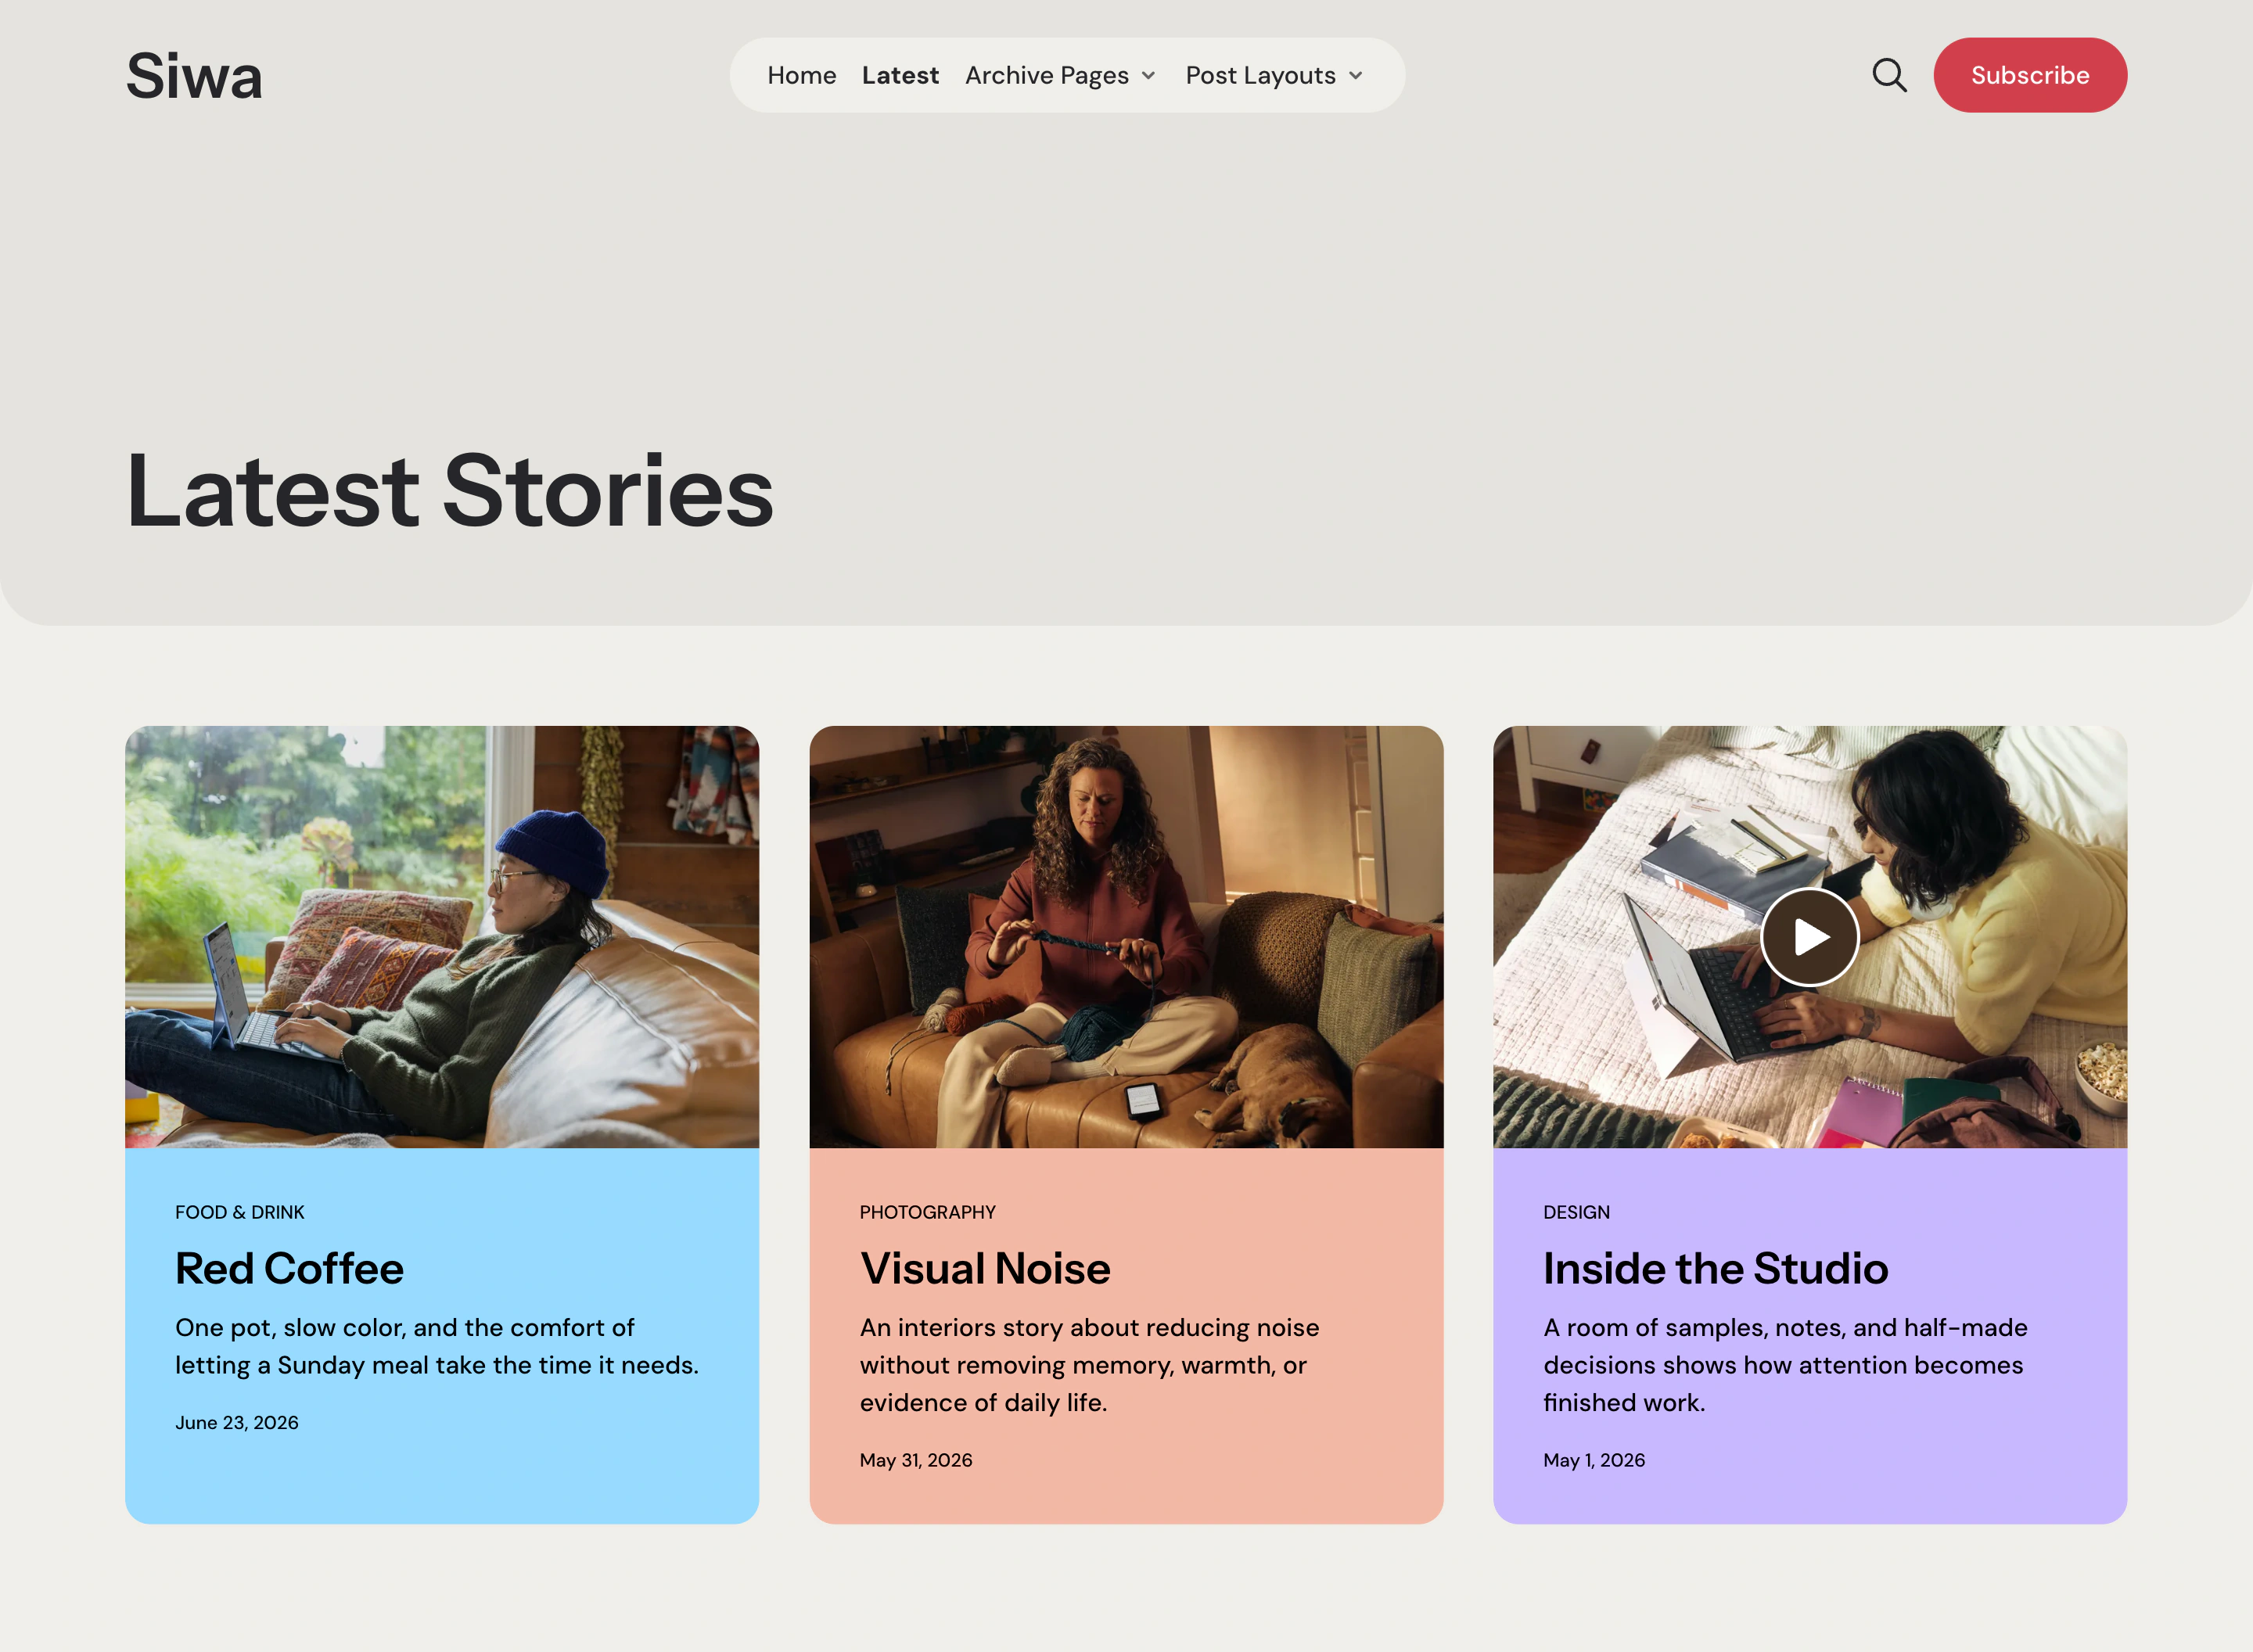The image size is (2253, 1652).
Task: Open the Archive Pages menu
Action: click(x=1046, y=75)
